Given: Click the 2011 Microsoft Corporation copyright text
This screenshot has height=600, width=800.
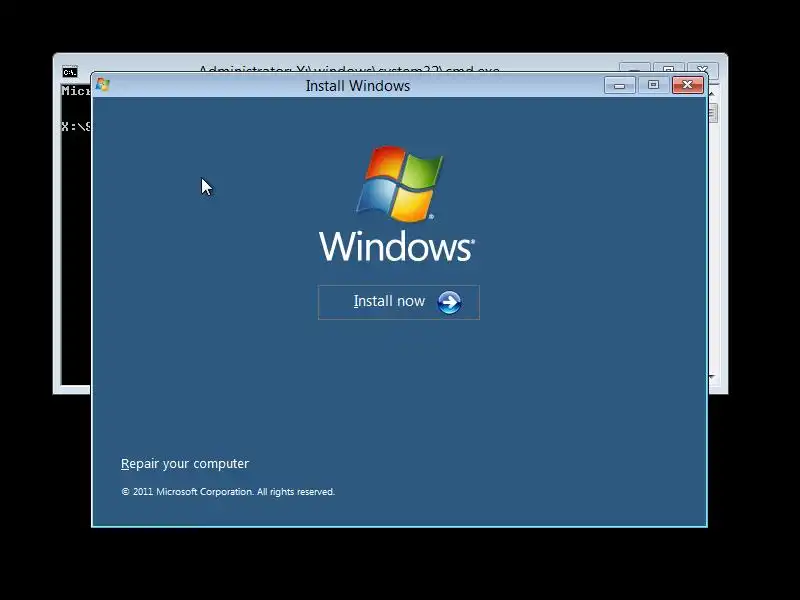Looking at the screenshot, I should 228,492.
